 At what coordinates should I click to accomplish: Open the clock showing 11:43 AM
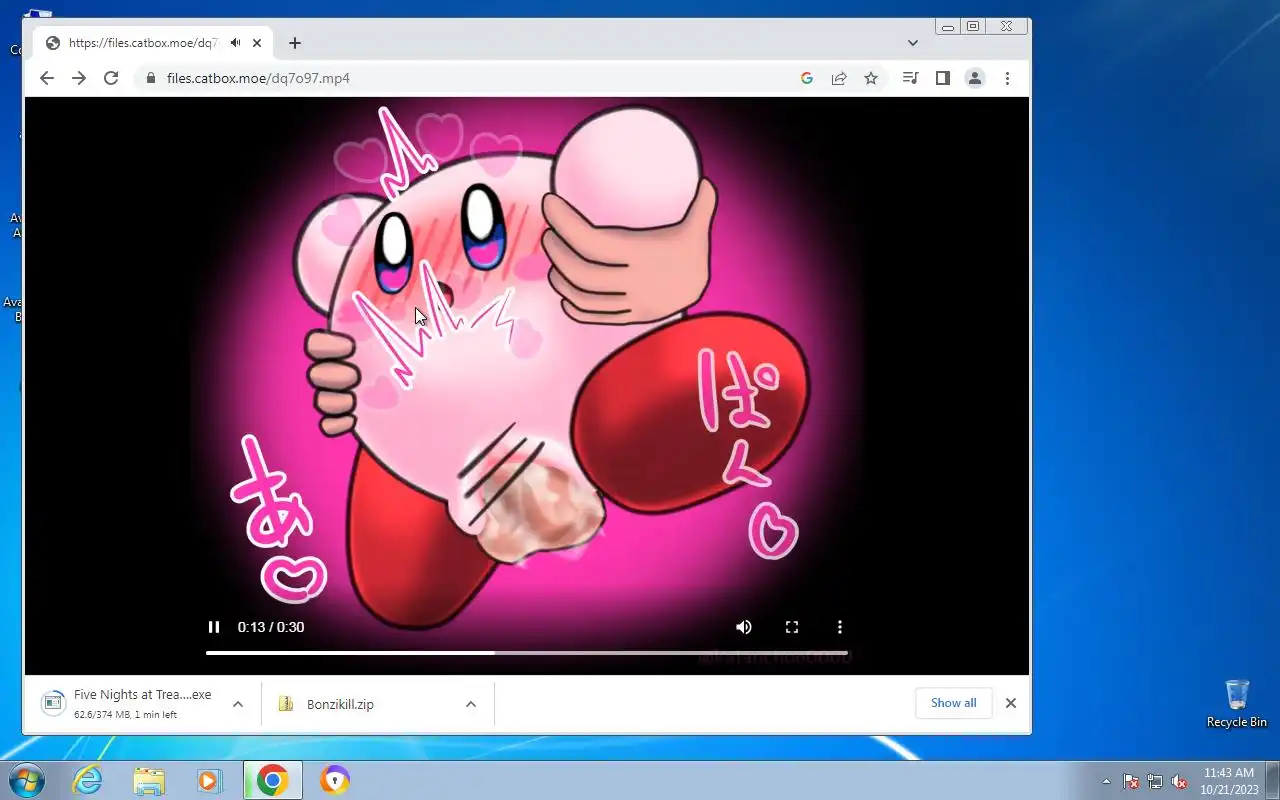1229,780
